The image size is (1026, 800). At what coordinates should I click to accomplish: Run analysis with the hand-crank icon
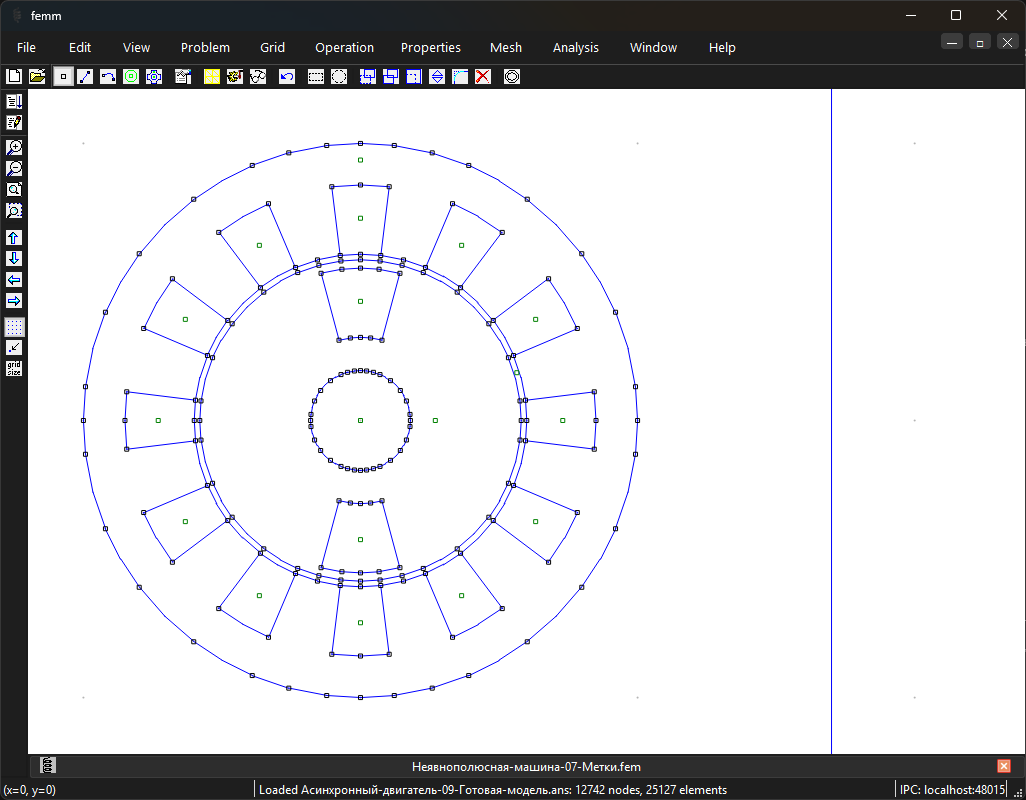[x=235, y=77]
